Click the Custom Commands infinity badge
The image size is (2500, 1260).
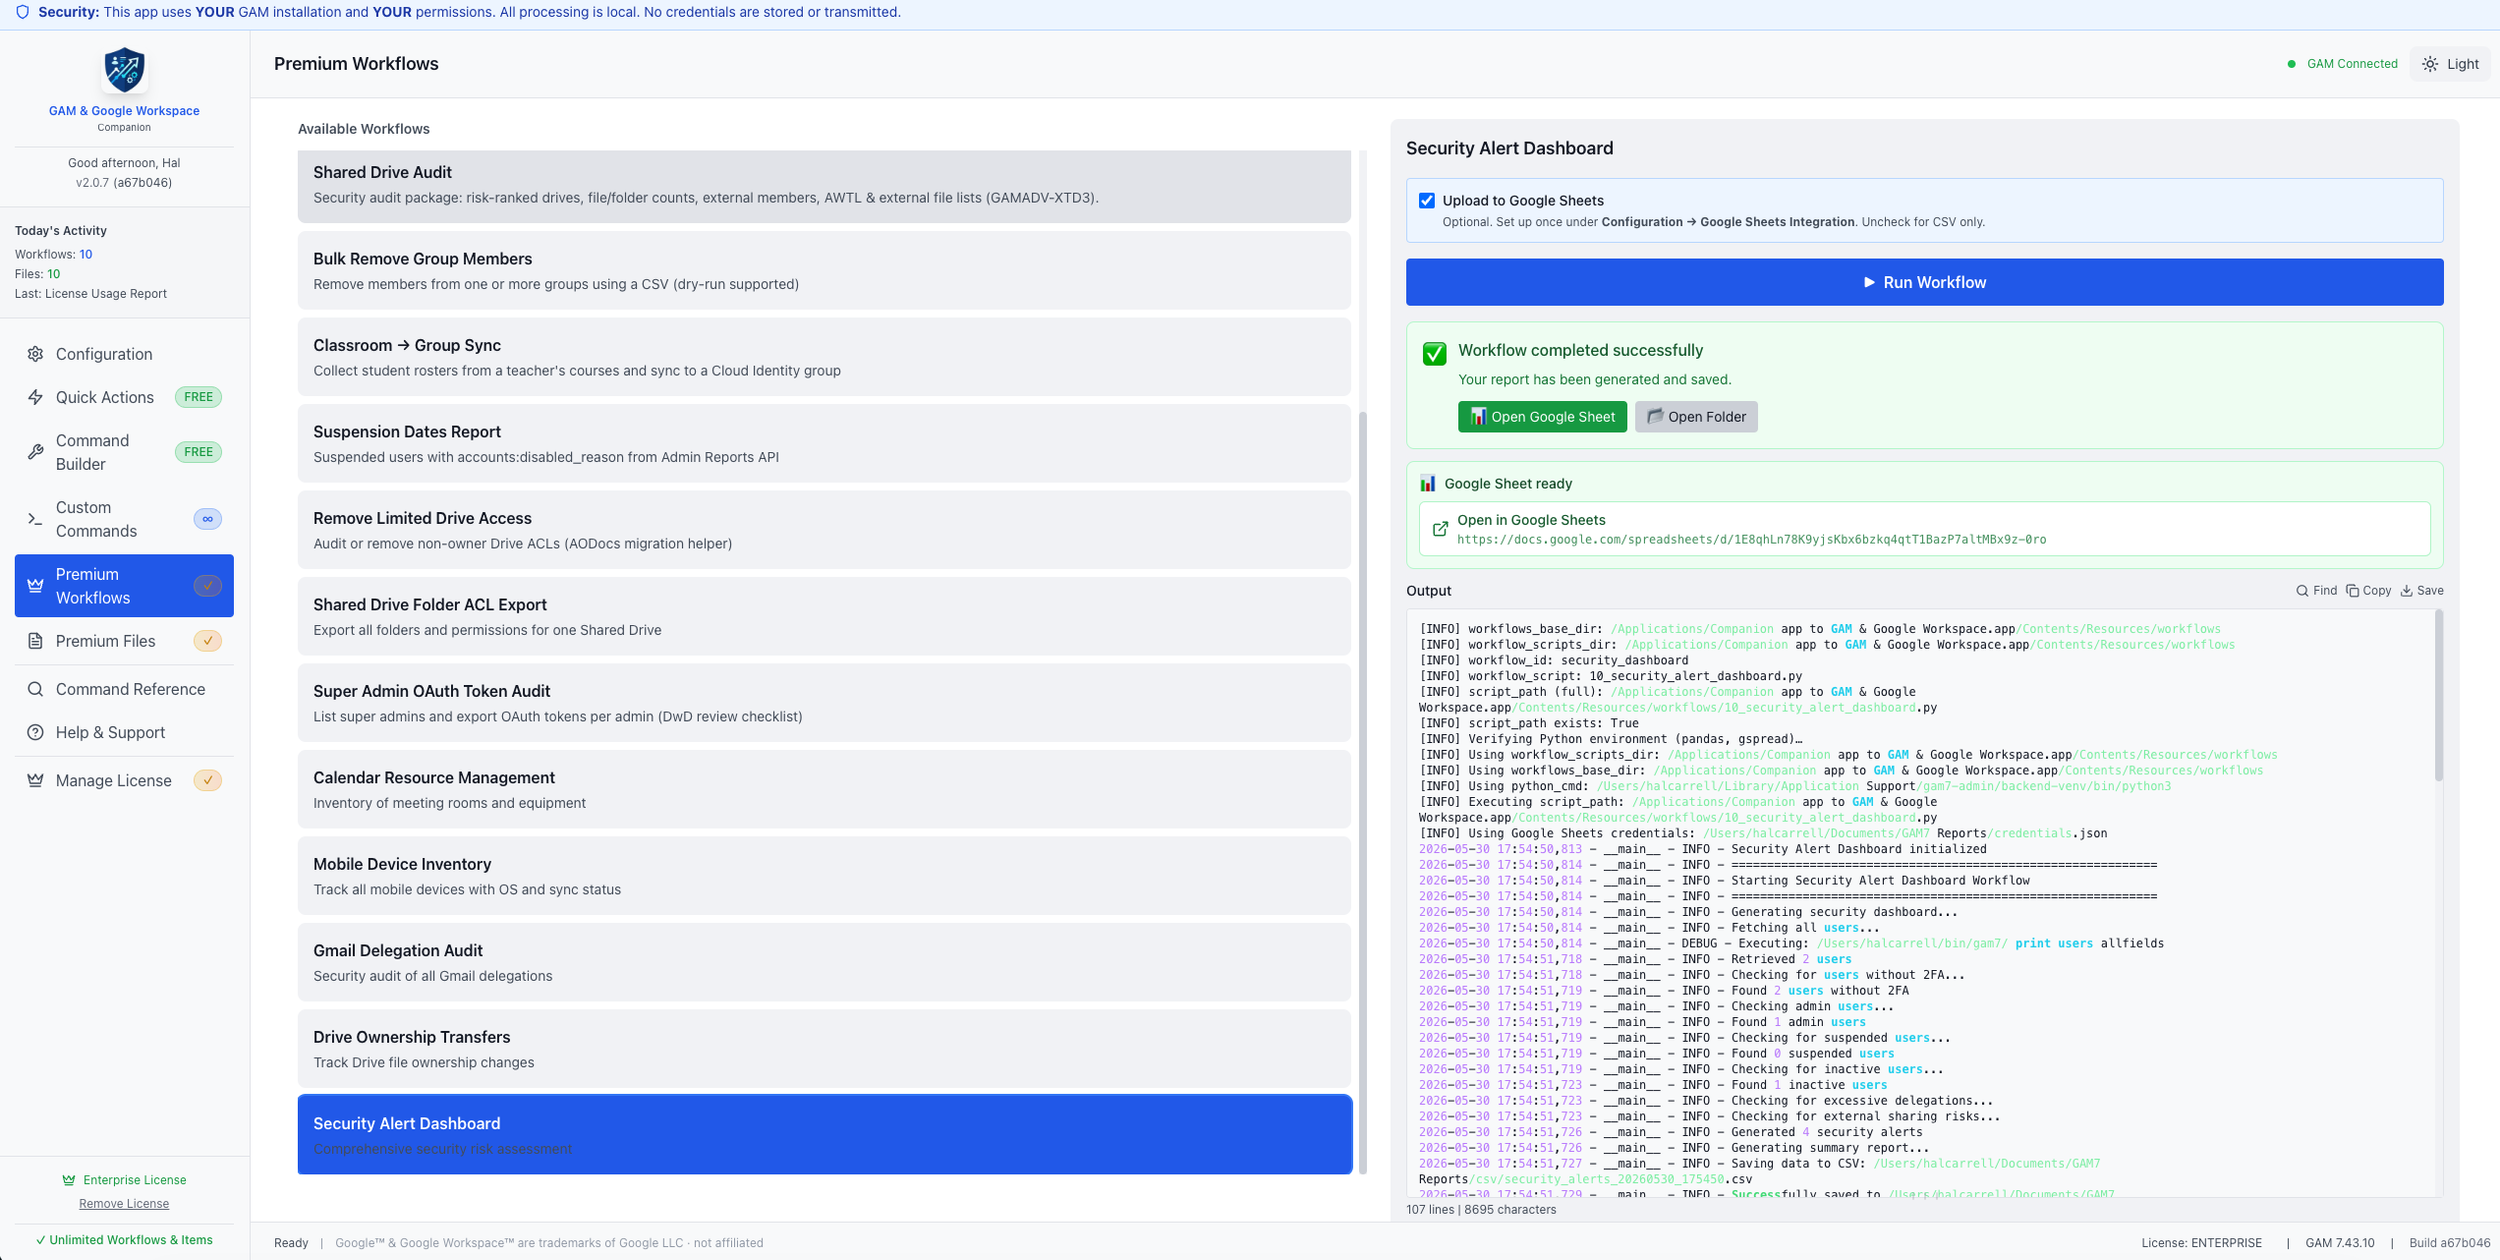click(x=208, y=519)
